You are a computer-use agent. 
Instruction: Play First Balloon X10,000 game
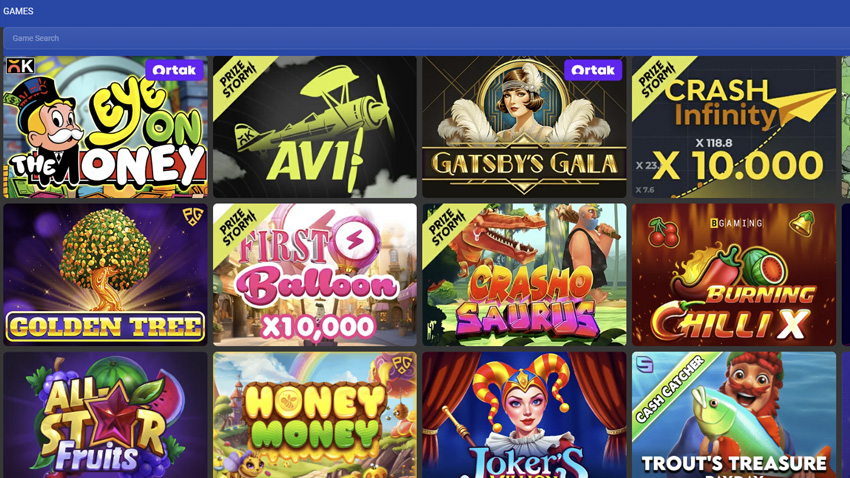315,275
